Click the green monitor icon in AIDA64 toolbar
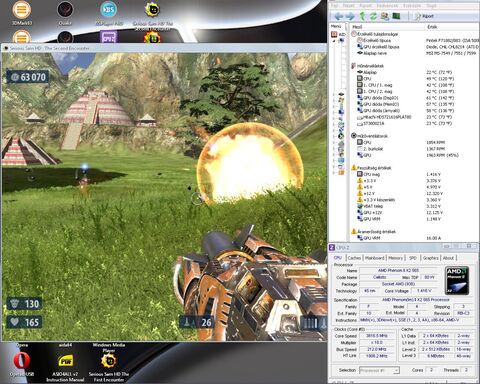Image resolution: width=480 pixels, height=384 pixels. 396,16
